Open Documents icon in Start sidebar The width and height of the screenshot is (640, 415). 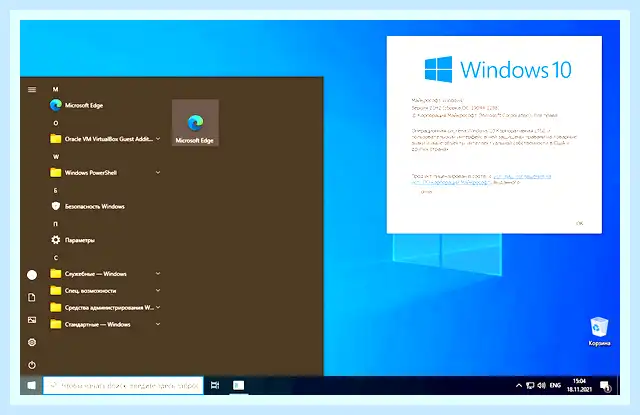[x=32, y=297]
